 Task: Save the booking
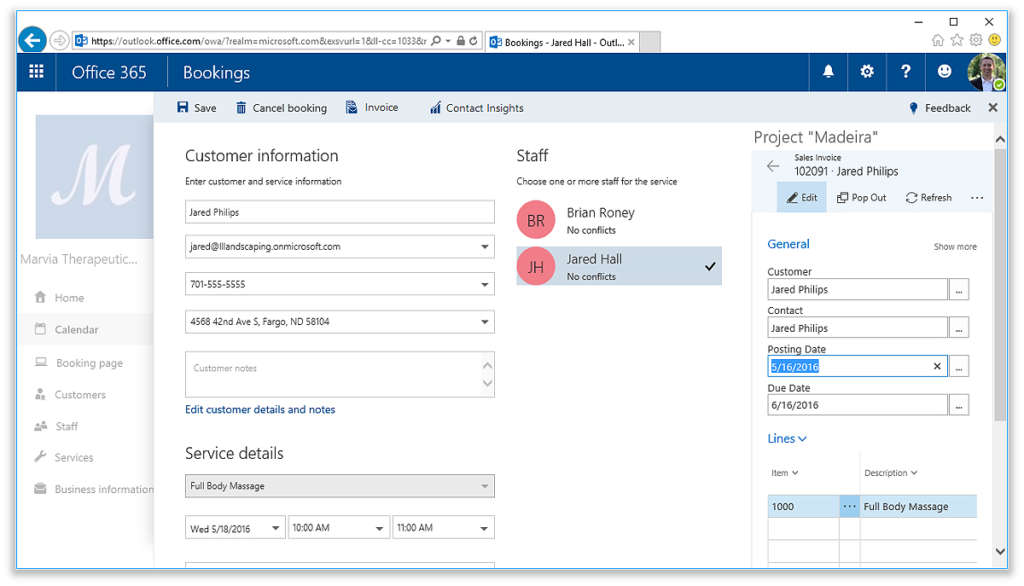pos(196,108)
